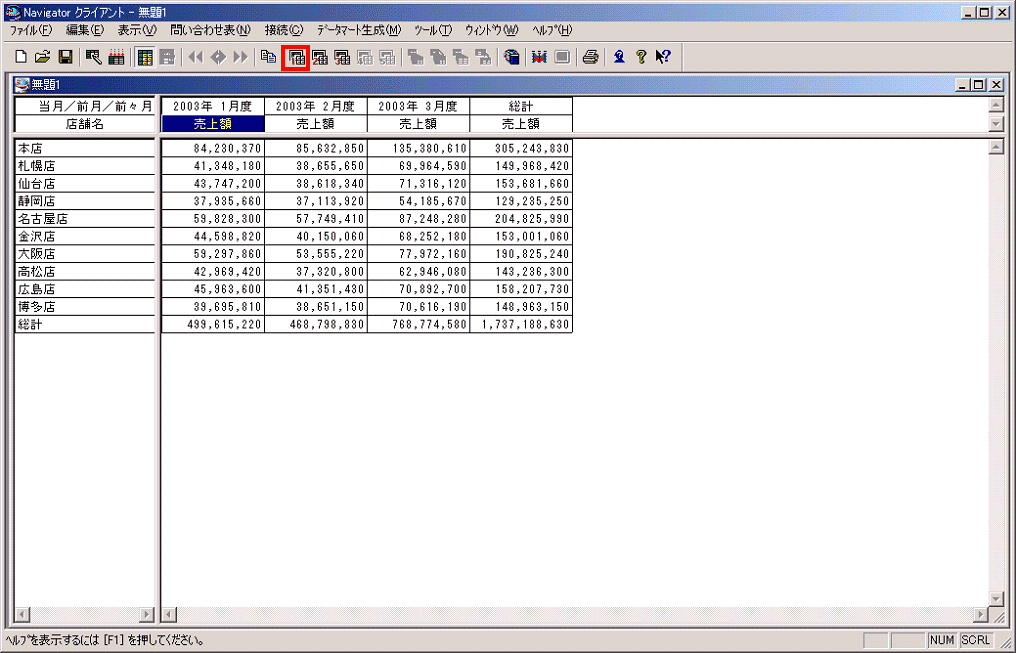1016x653 pixels.
Task: Click left arrow of row-label pane scrollbar
Action: [x=23, y=614]
